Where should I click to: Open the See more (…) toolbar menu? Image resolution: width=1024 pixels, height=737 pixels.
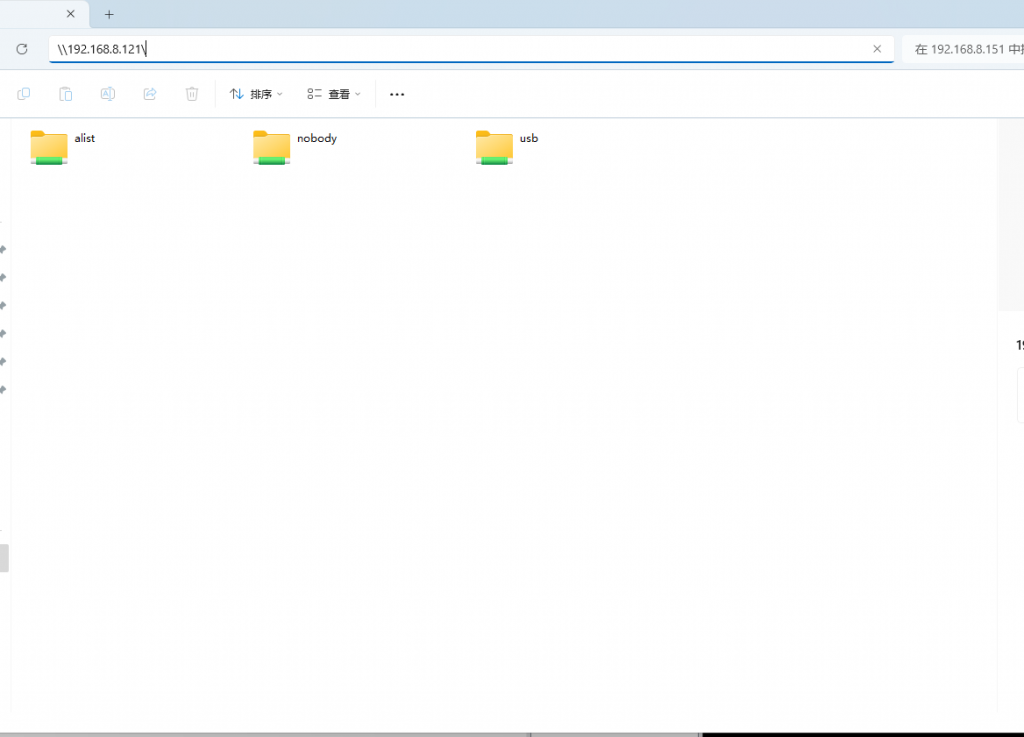tap(396, 94)
